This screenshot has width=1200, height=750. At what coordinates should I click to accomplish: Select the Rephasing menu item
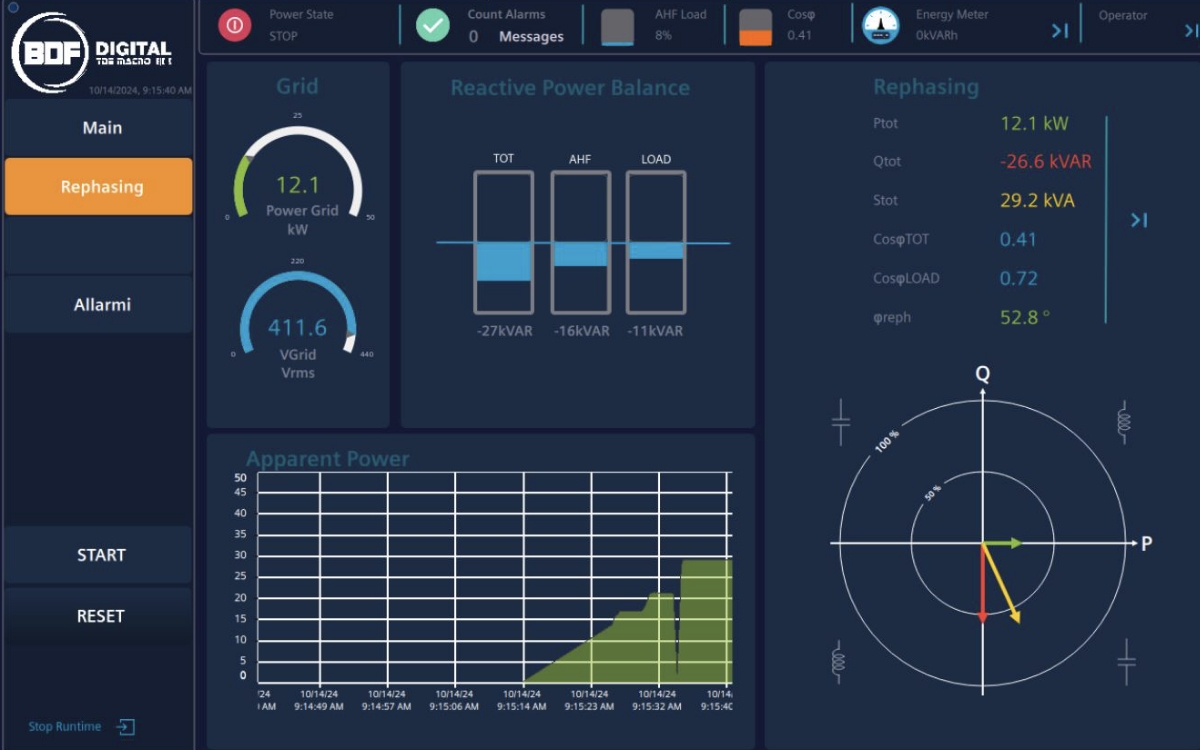pos(99,187)
